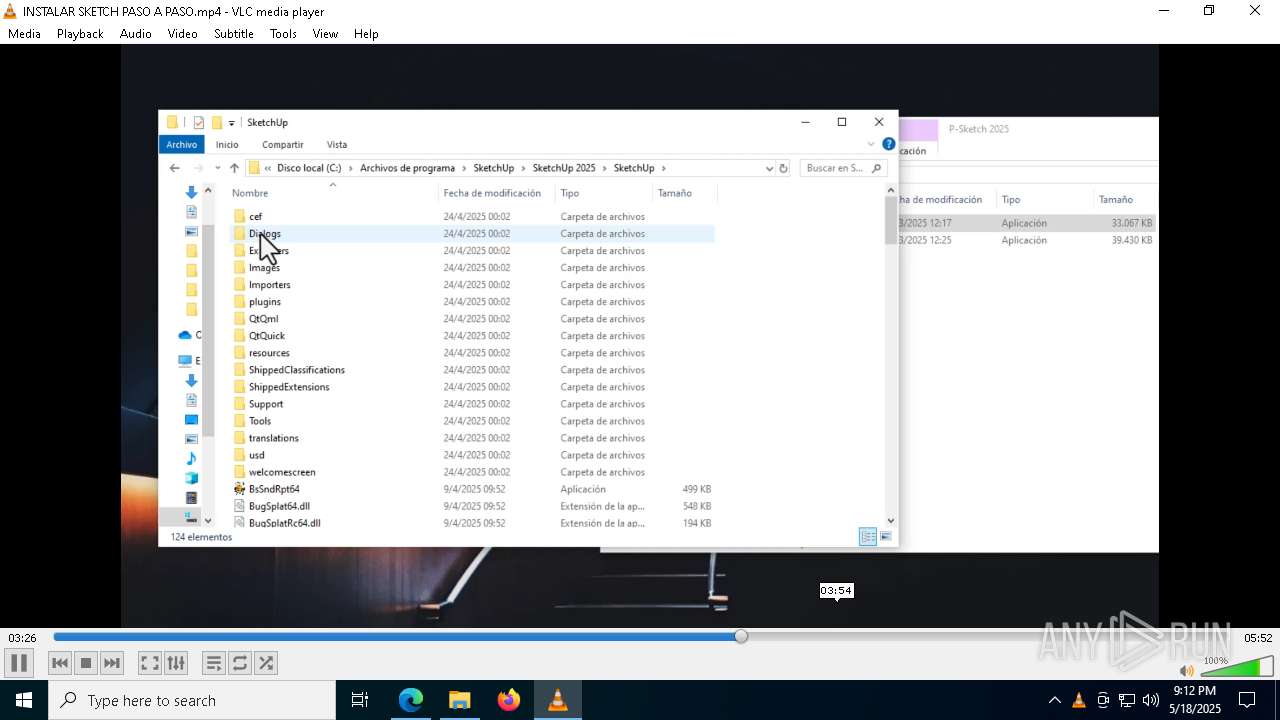Open the network status tray icon
1280x720 pixels.
tap(1127, 700)
